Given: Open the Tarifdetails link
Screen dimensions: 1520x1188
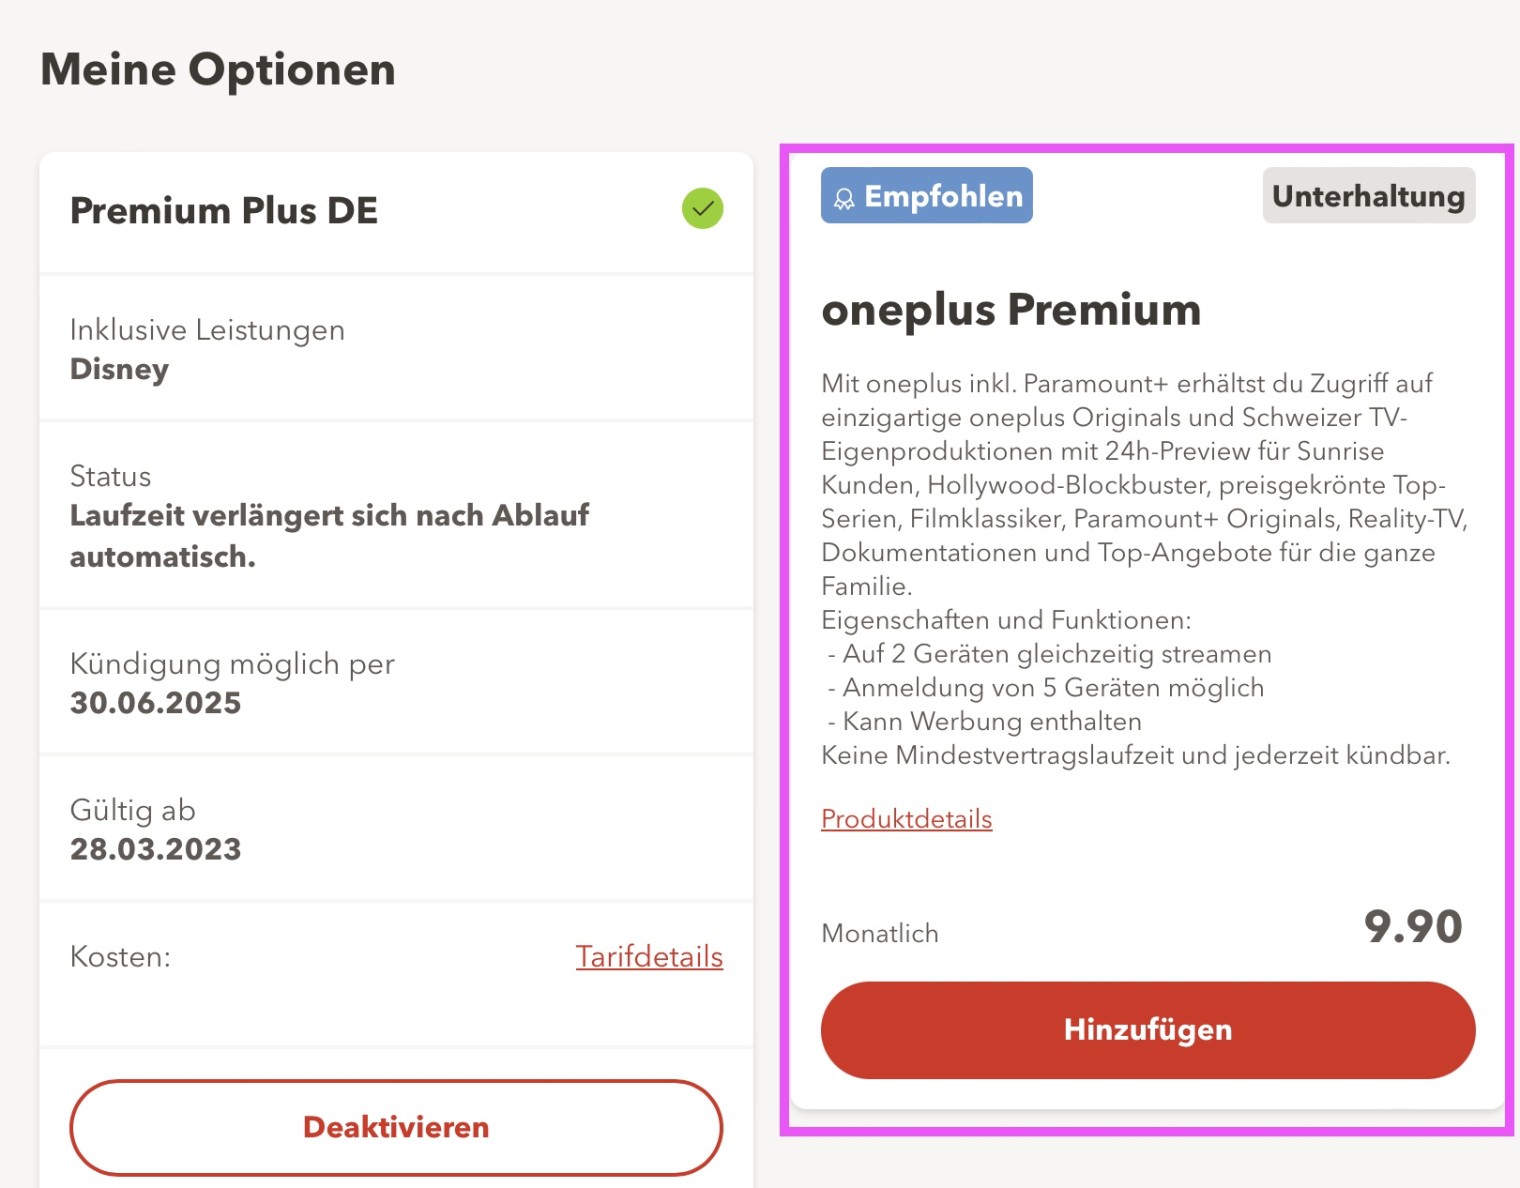Looking at the screenshot, I should pyautogui.click(x=649, y=957).
